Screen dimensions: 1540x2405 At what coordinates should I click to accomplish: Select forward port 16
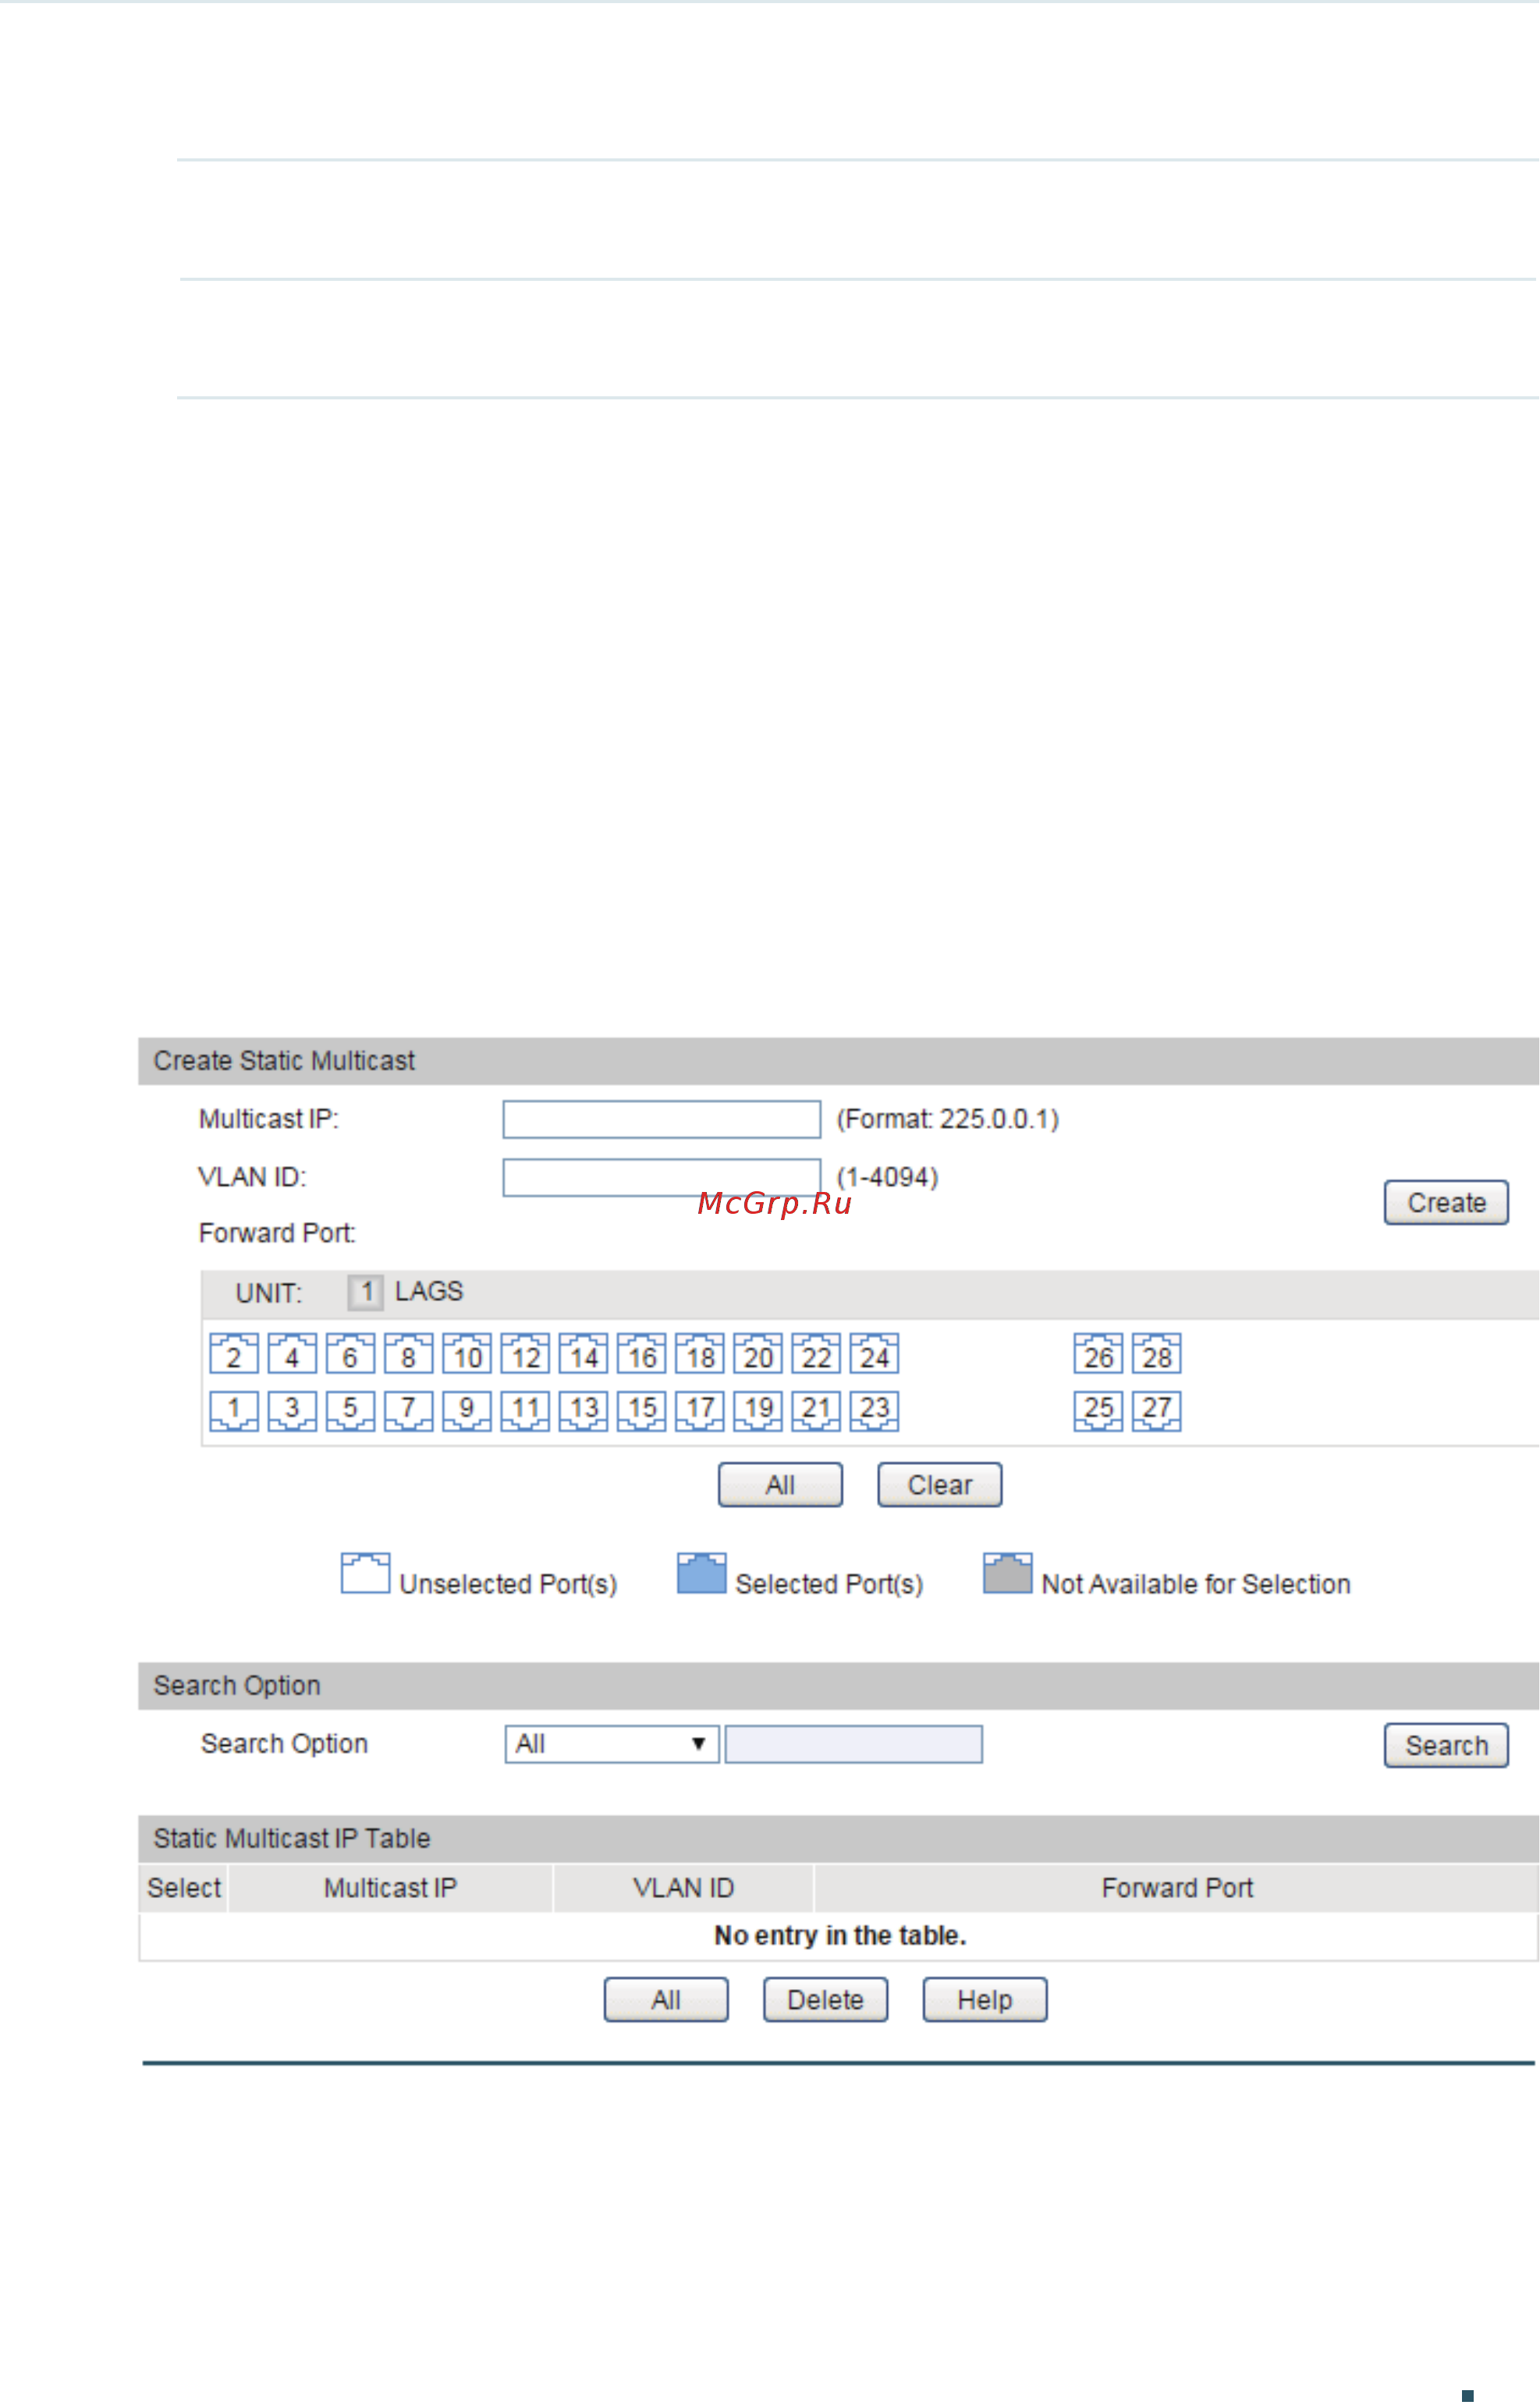tap(641, 1354)
